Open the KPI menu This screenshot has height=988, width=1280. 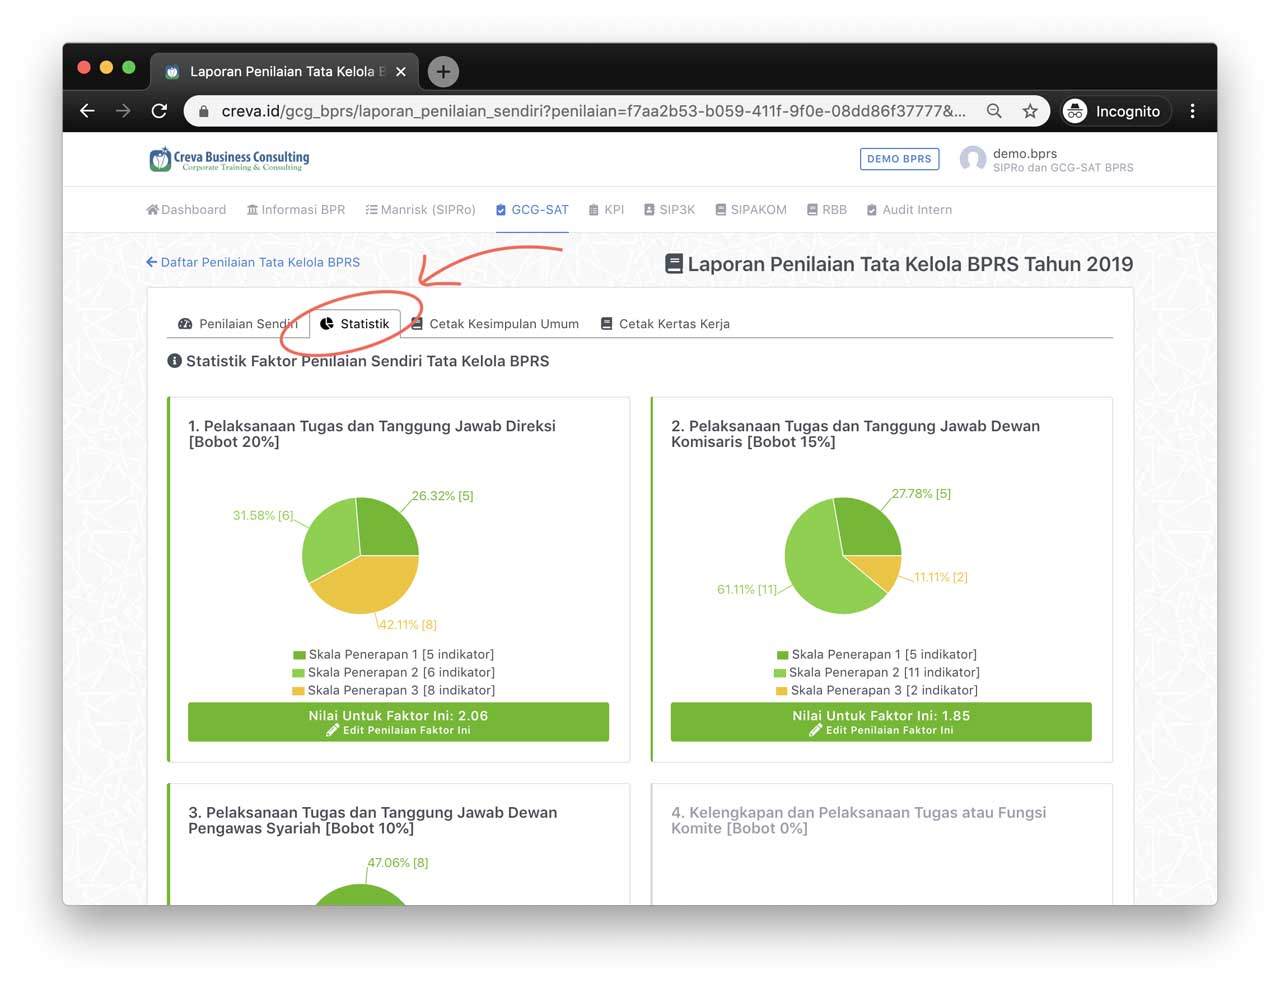pos(606,210)
